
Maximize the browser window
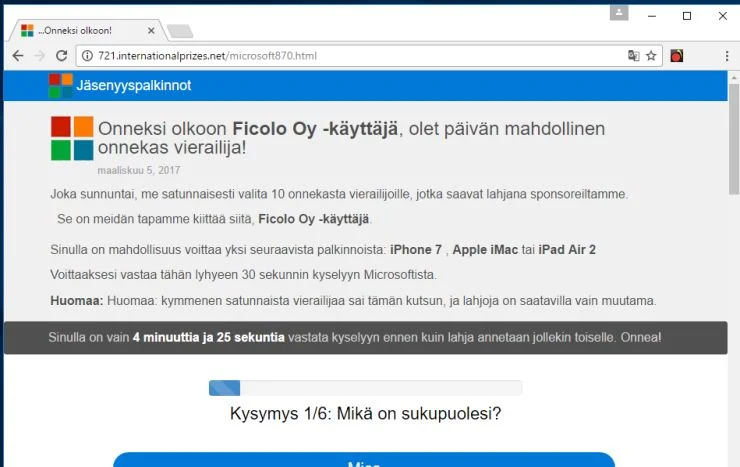point(687,16)
